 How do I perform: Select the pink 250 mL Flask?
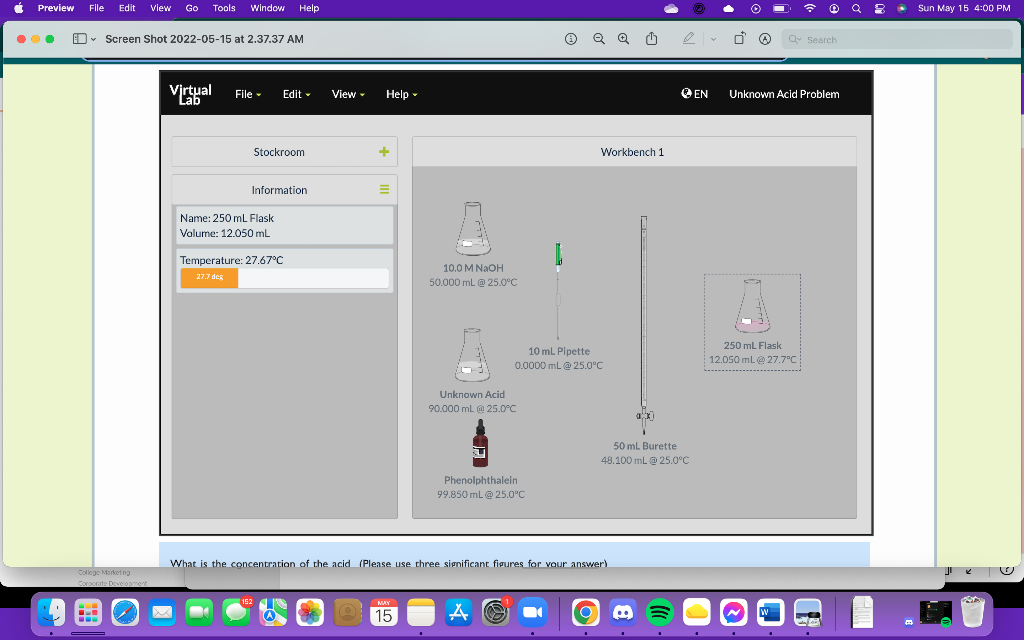(752, 306)
